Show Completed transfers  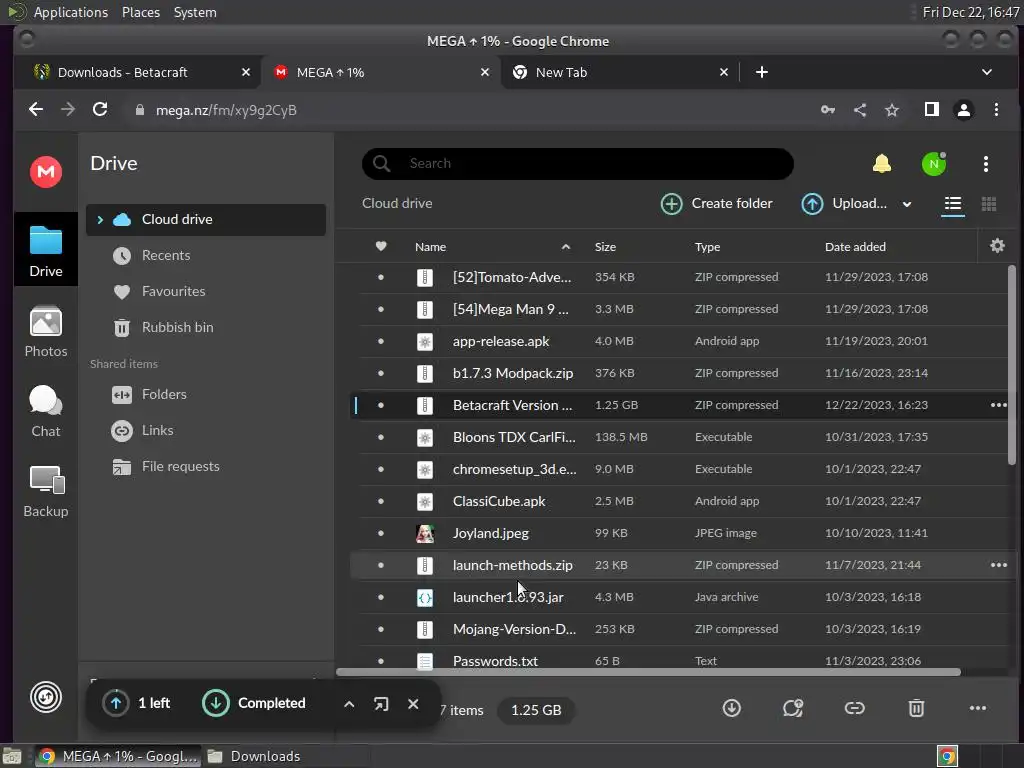point(254,703)
